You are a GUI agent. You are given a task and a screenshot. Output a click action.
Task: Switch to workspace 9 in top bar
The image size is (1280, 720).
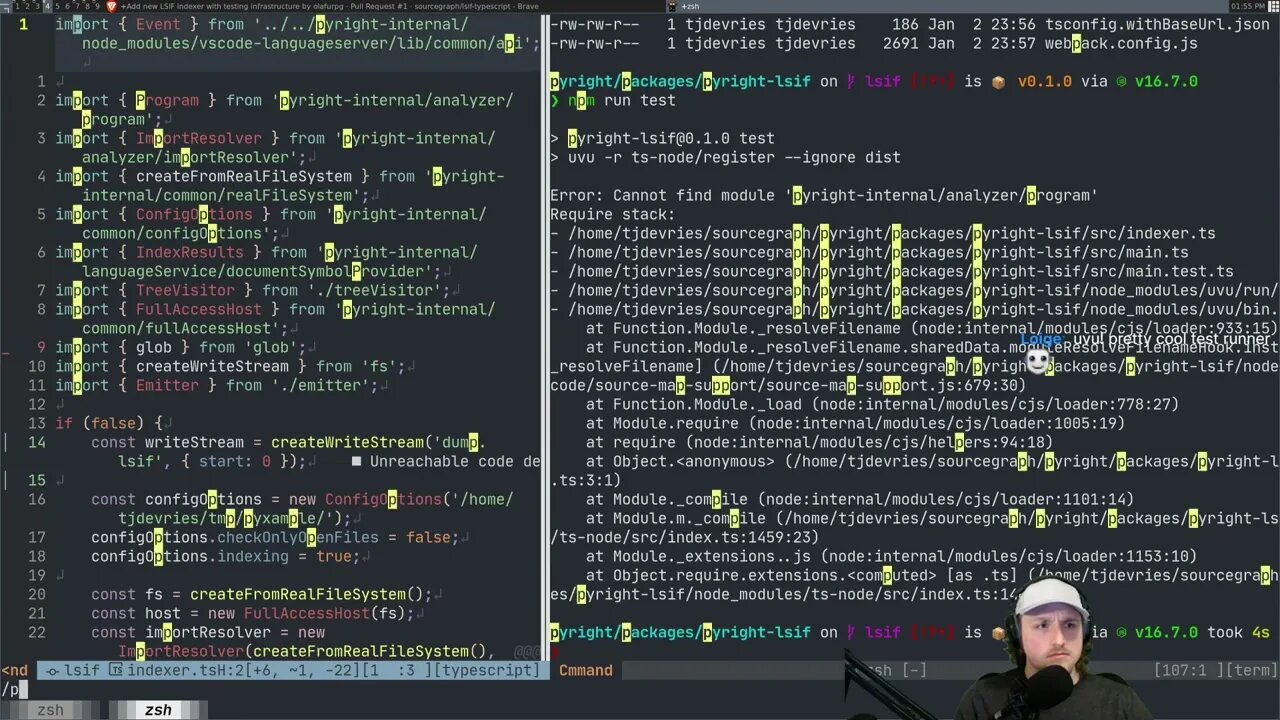pos(99,6)
